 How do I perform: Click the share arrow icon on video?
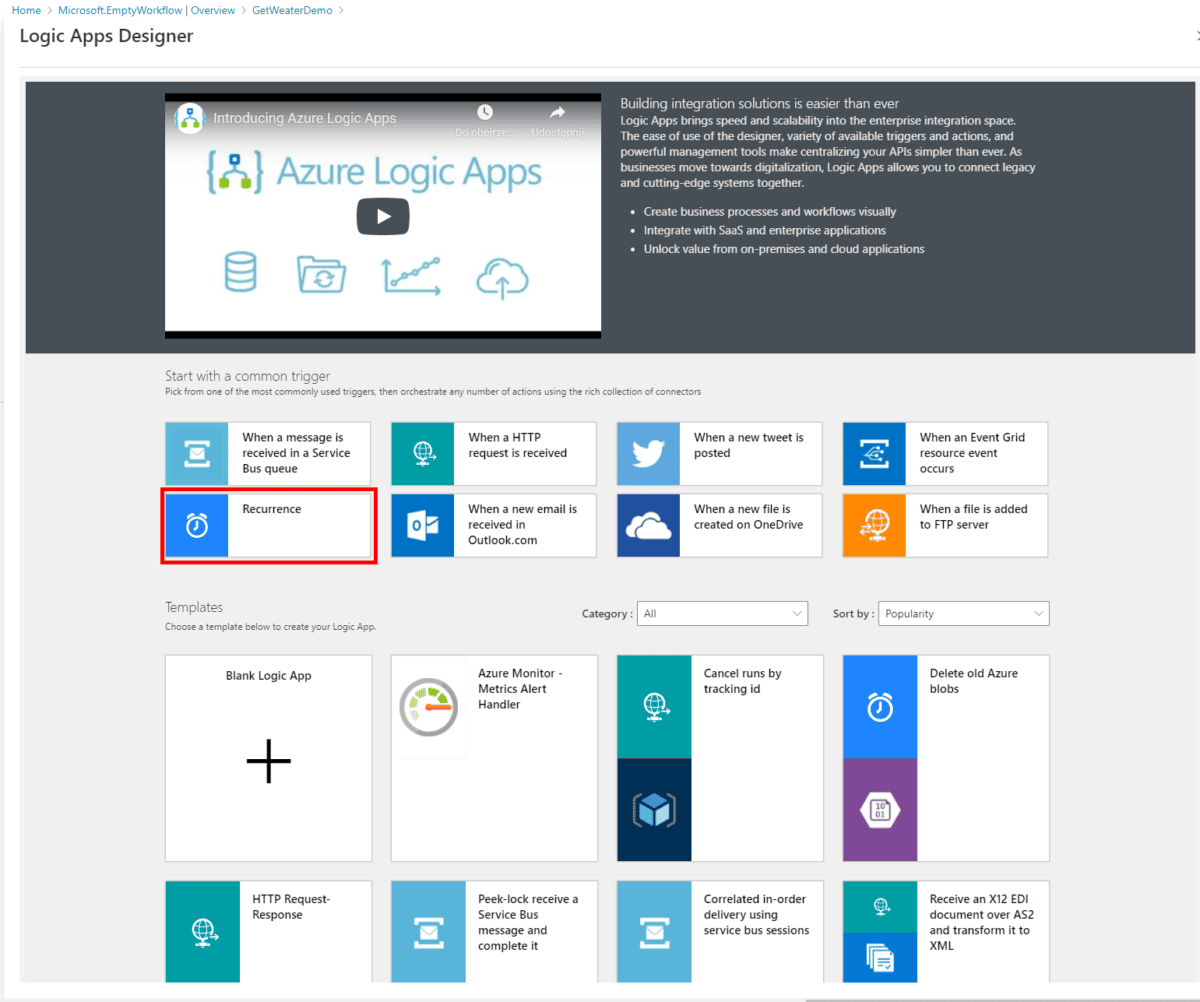tap(557, 112)
